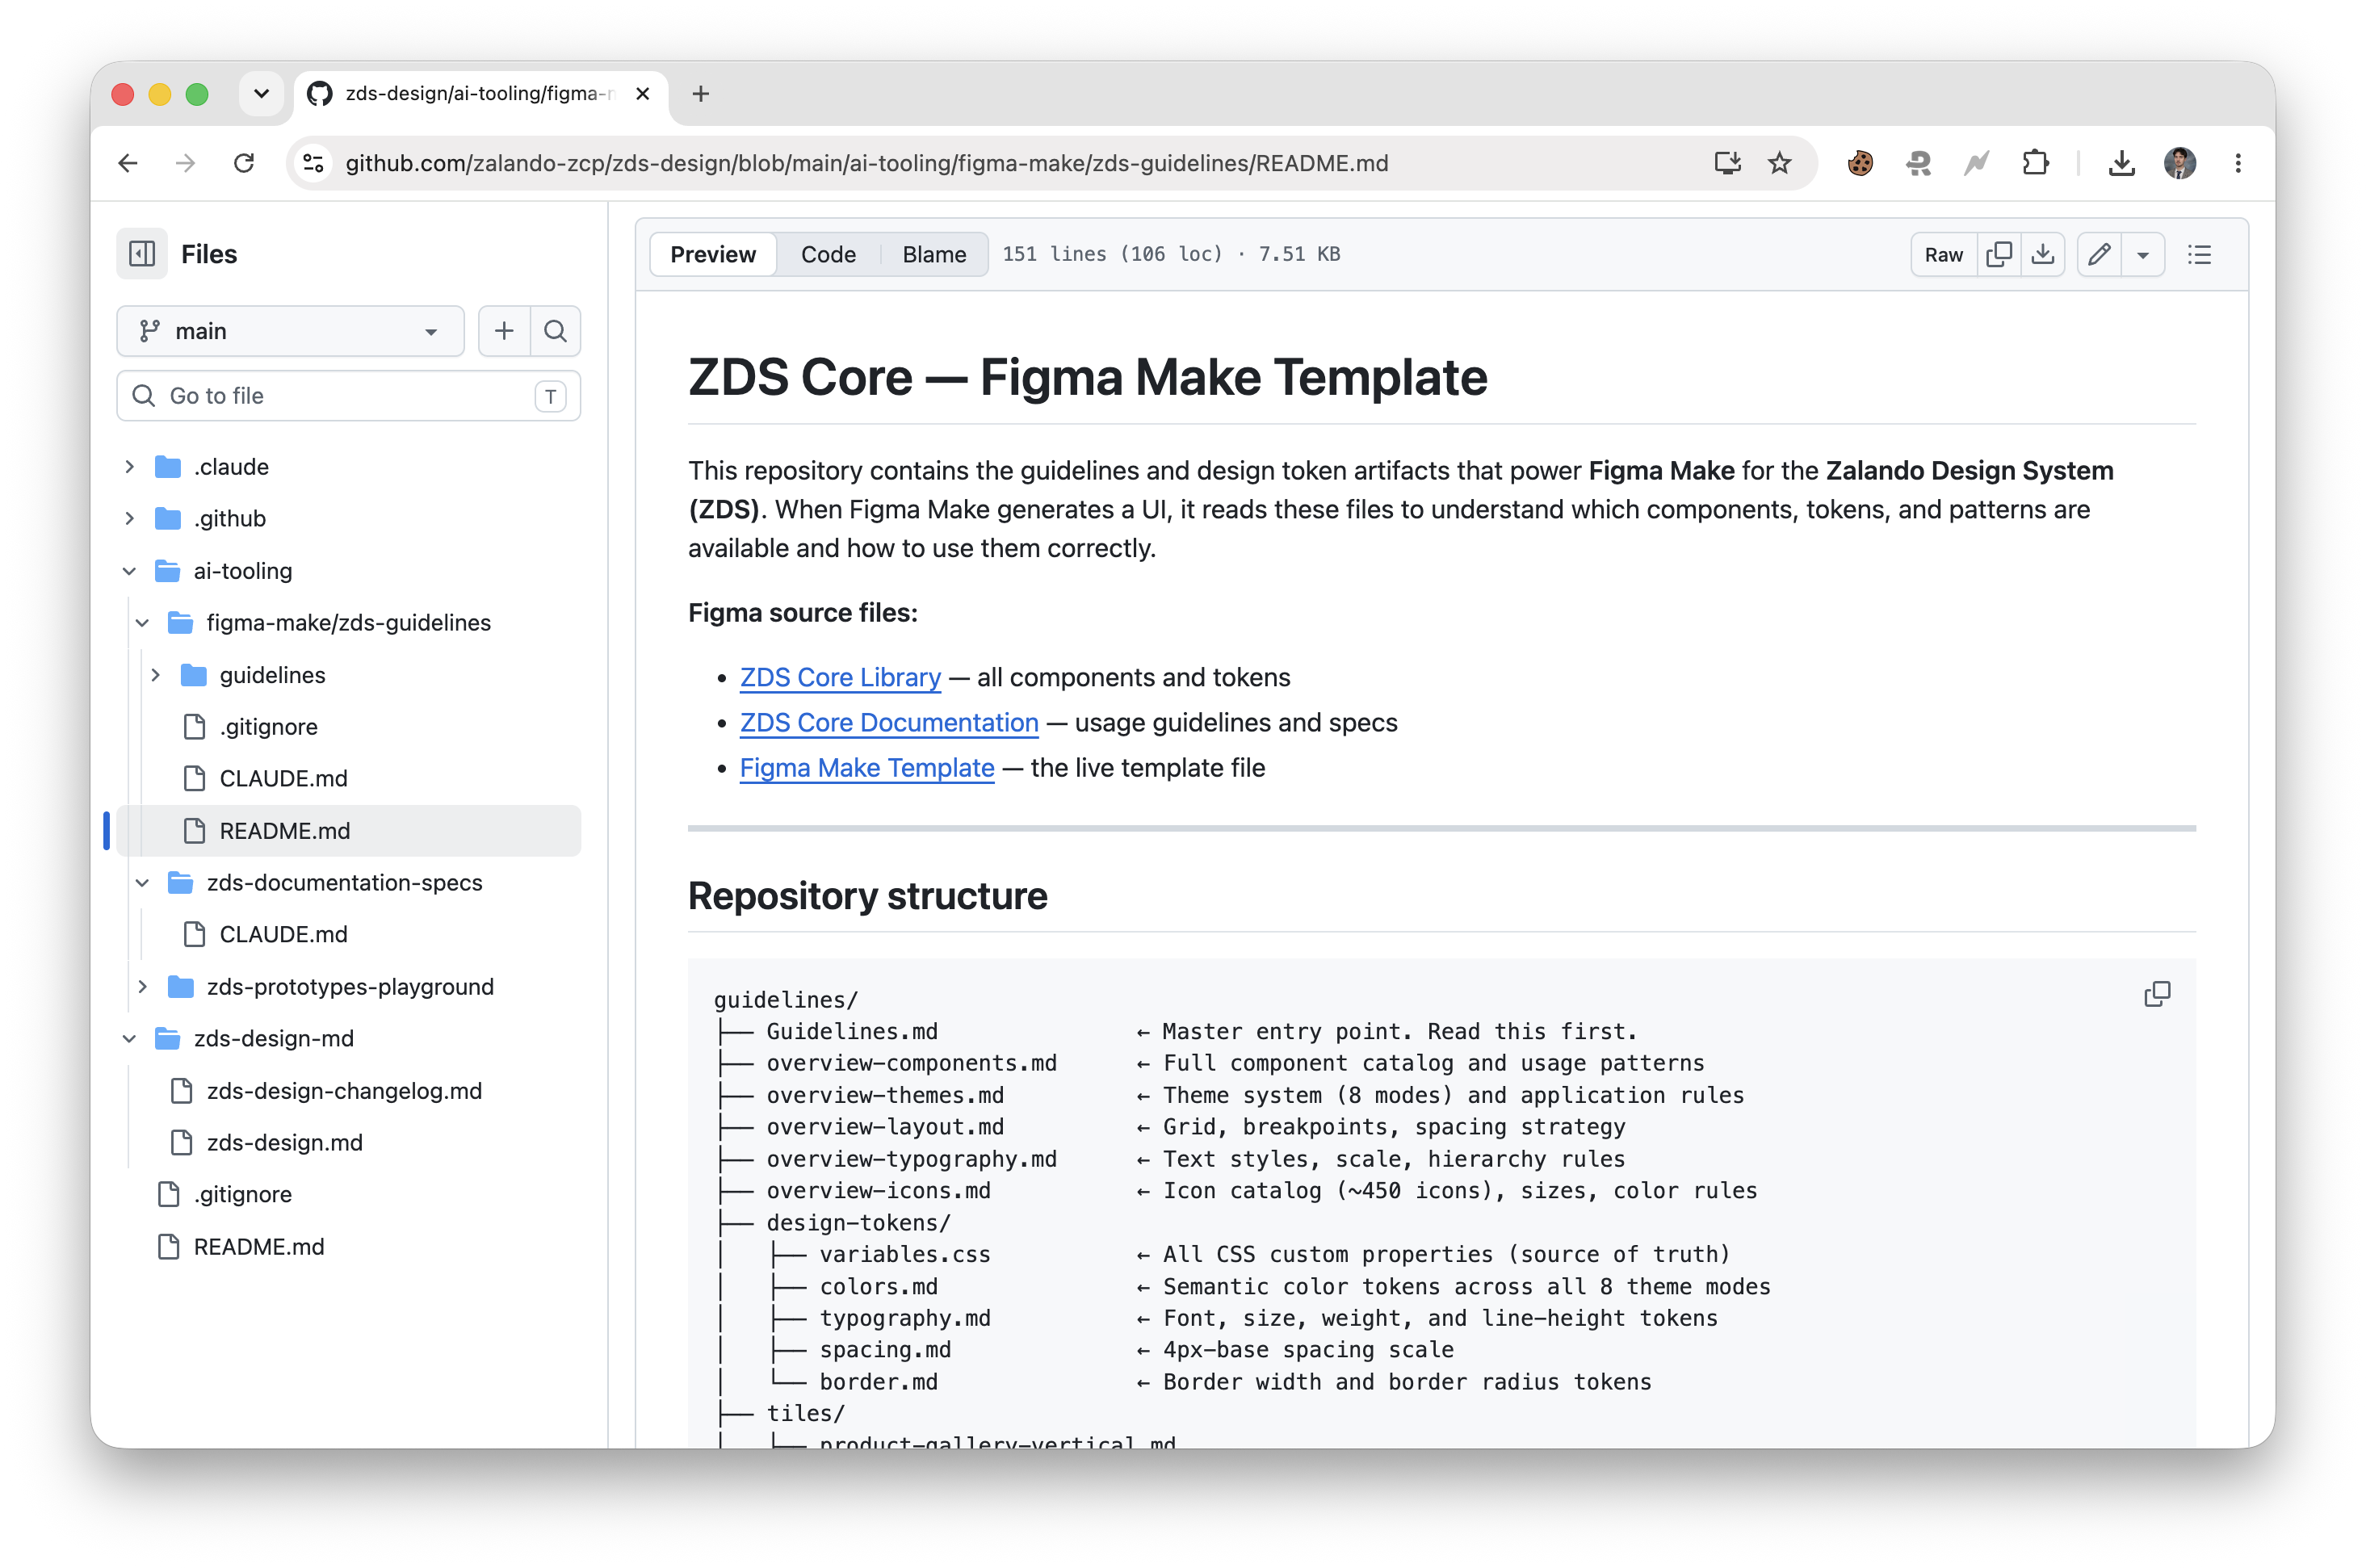This screenshot has height=1568, width=2366.
Task: Open the tab search dropdown arrow
Action: pyautogui.click(x=262, y=94)
